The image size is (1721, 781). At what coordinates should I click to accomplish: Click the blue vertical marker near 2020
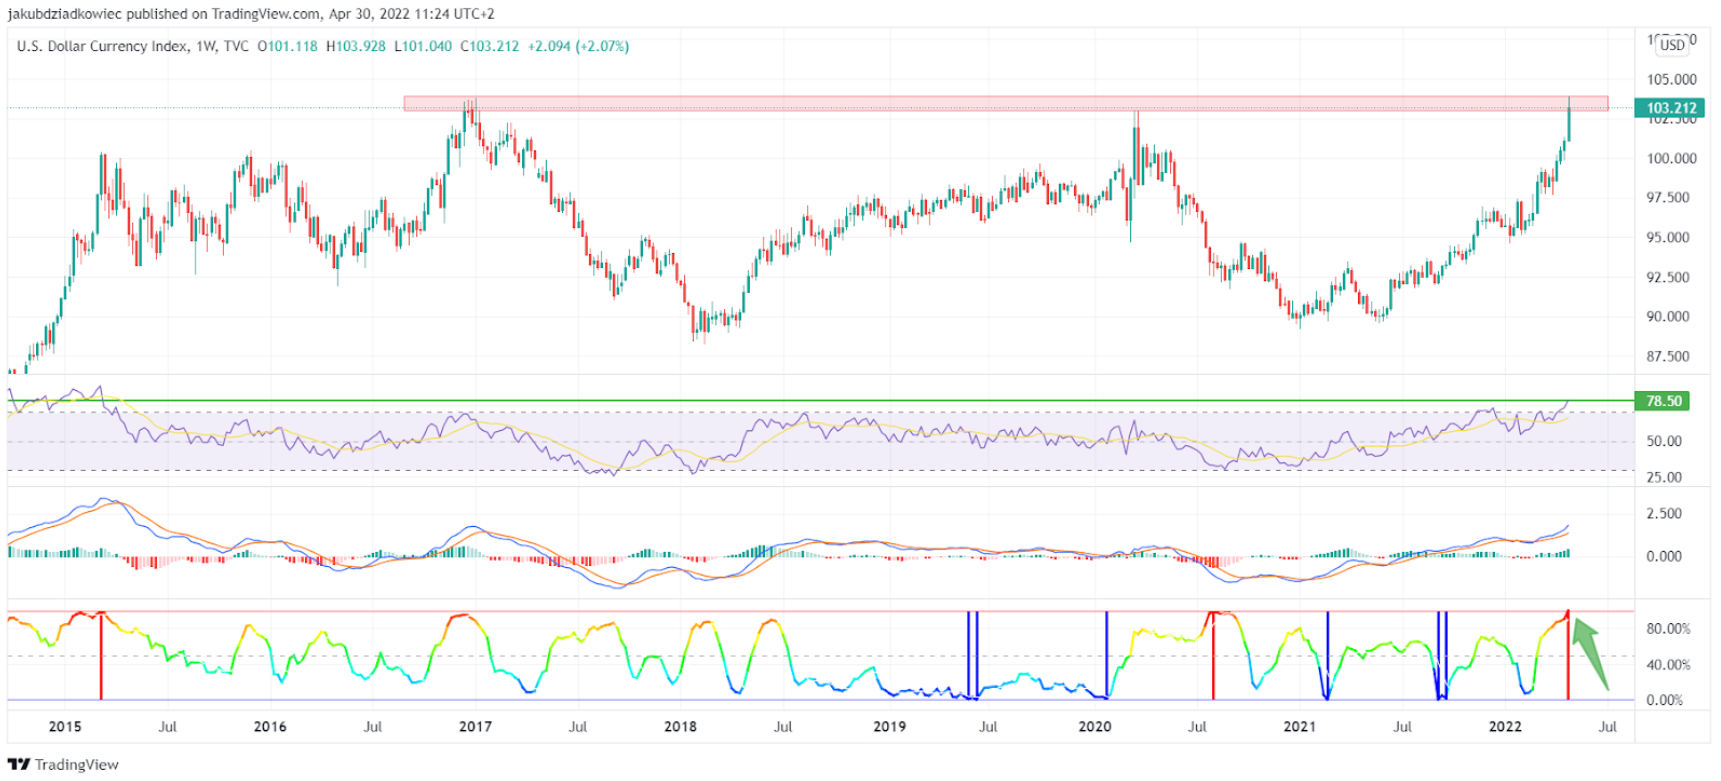click(x=1106, y=656)
